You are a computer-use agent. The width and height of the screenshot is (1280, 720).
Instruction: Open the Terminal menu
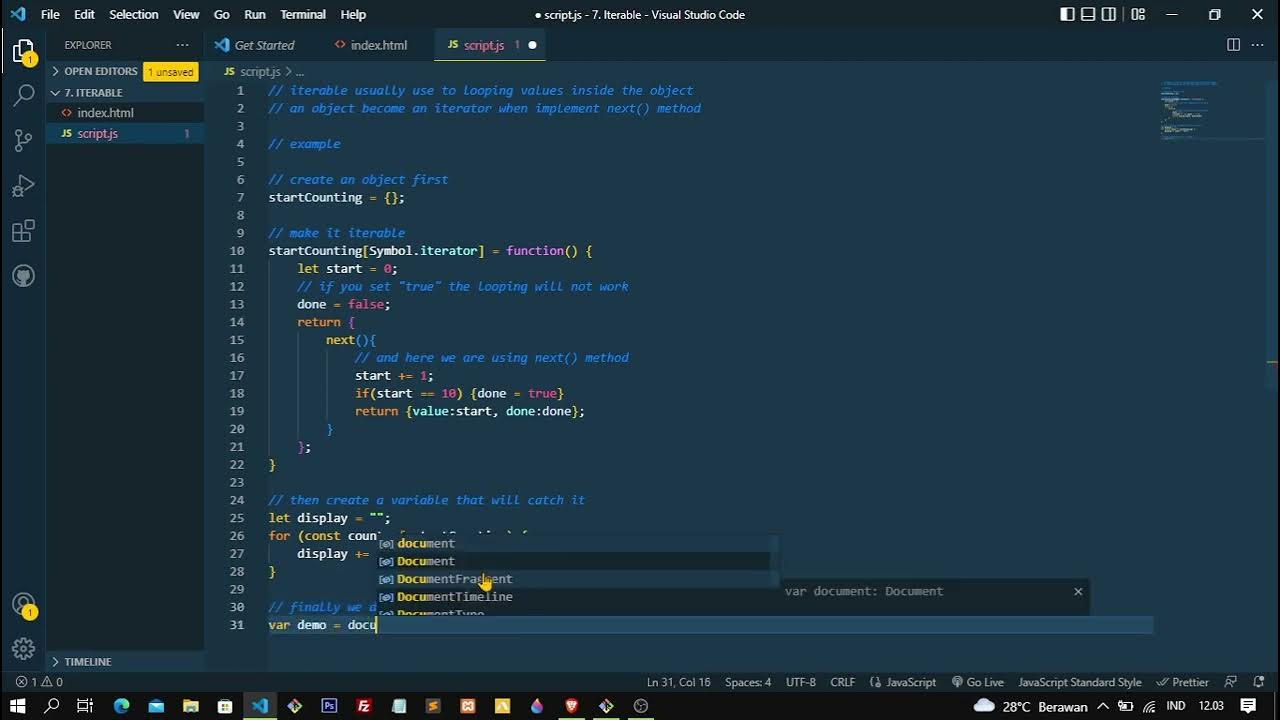click(x=303, y=14)
